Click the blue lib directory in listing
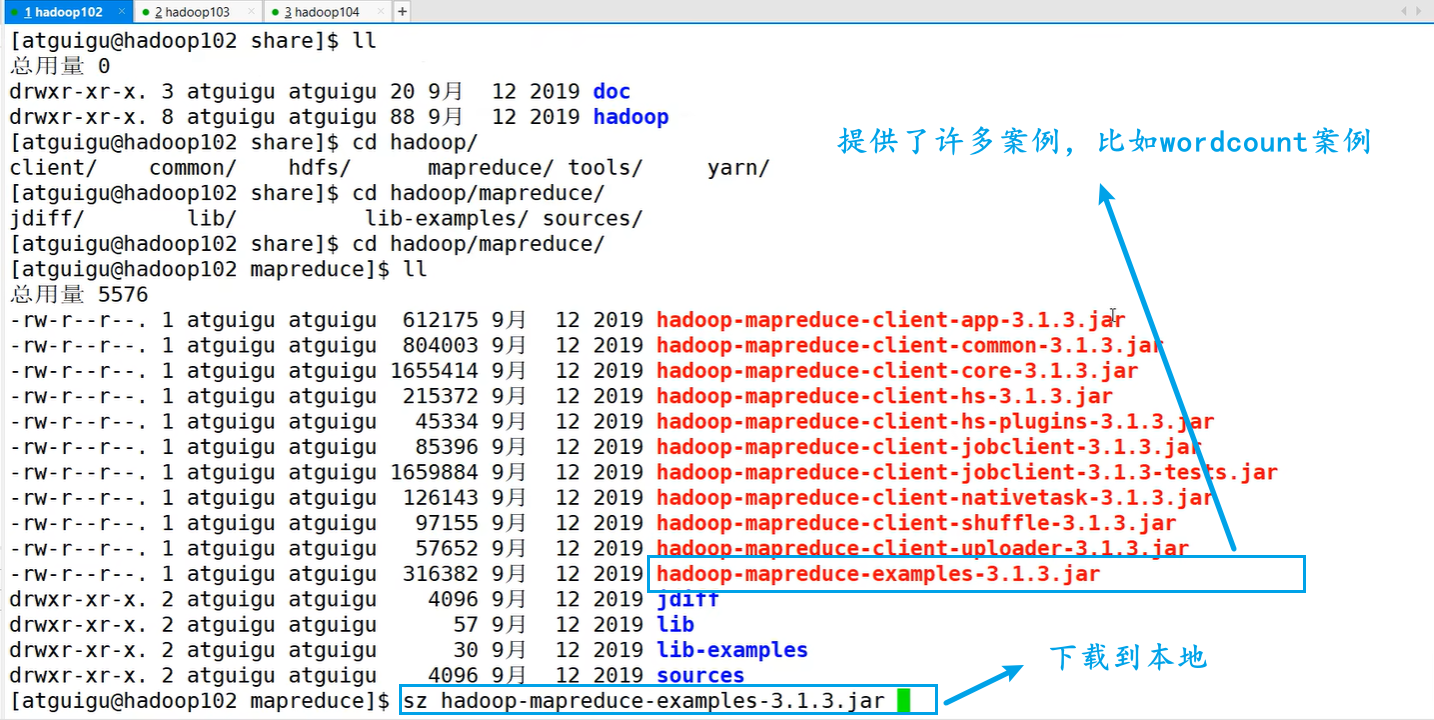 point(675,625)
